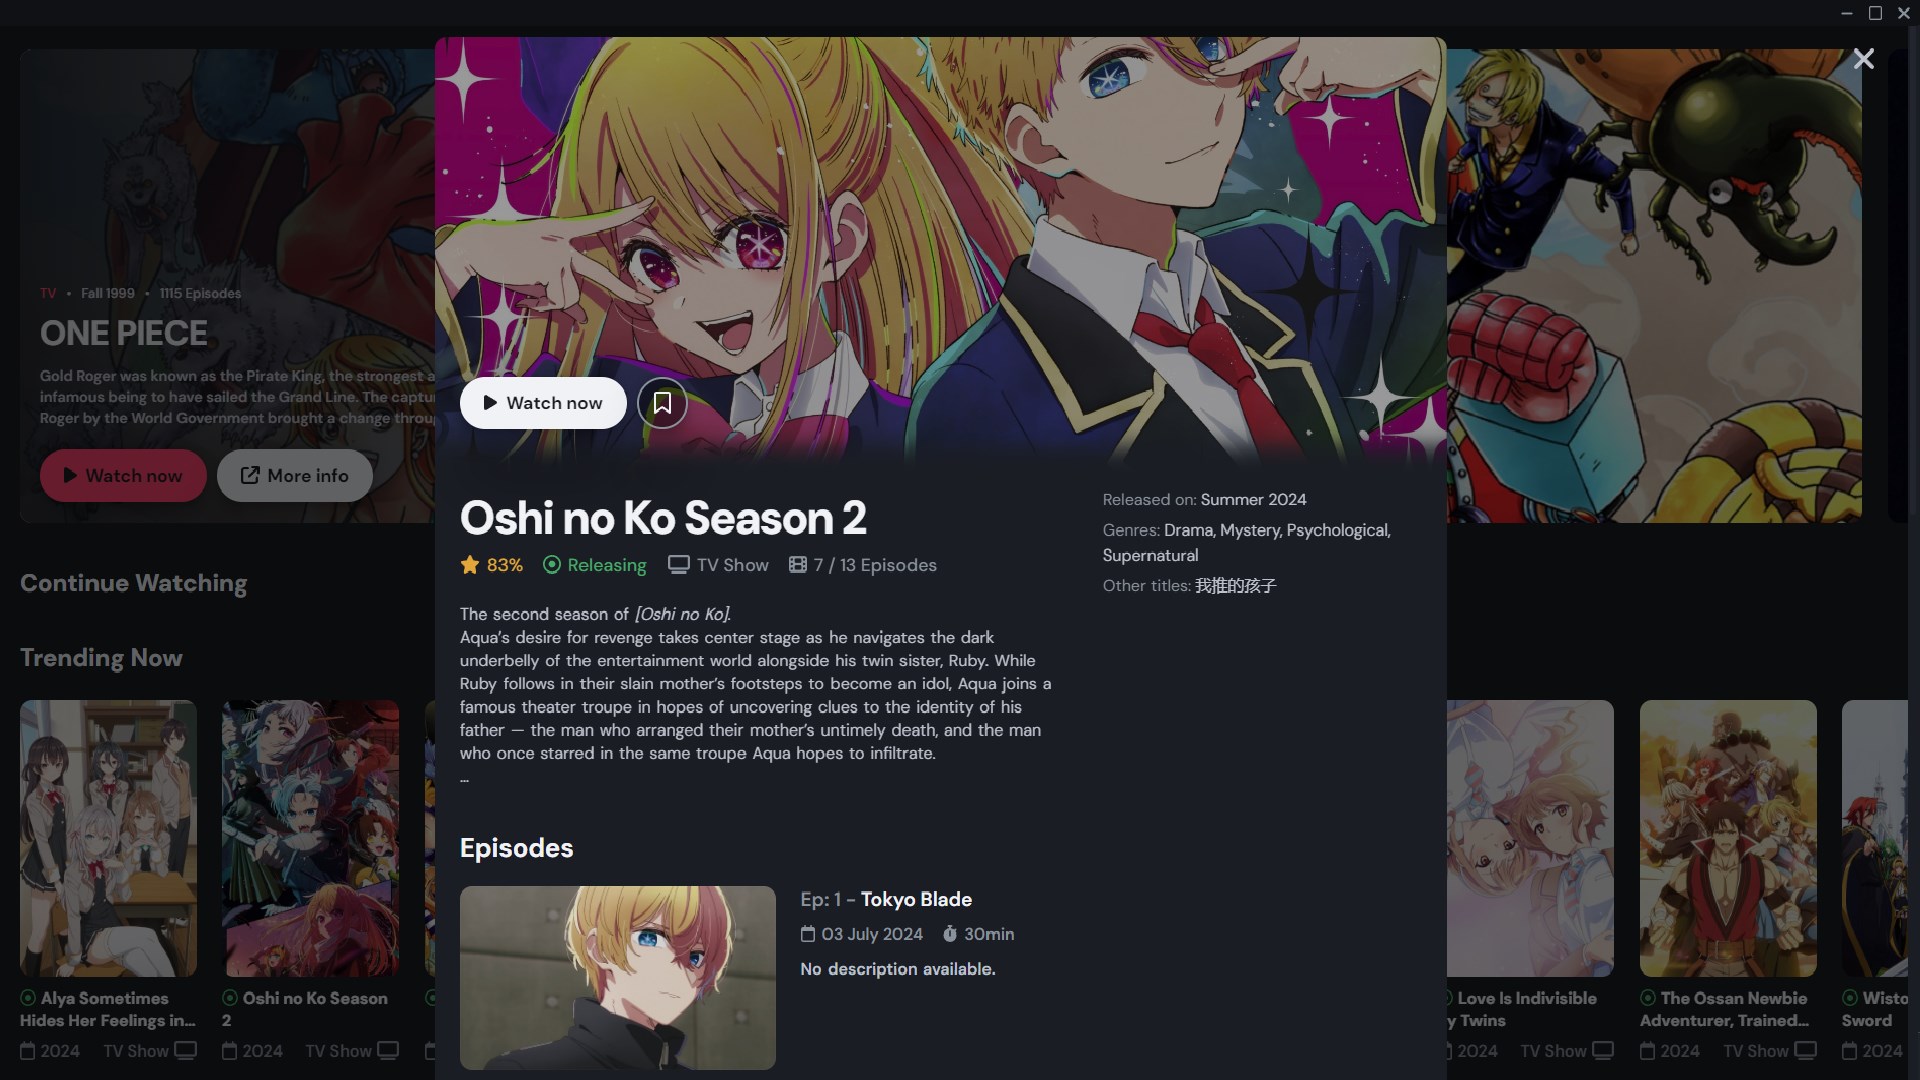
Task: Select the Love Is Indivisible by Twins title
Action: pyautogui.click(x=1522, y=1009)
